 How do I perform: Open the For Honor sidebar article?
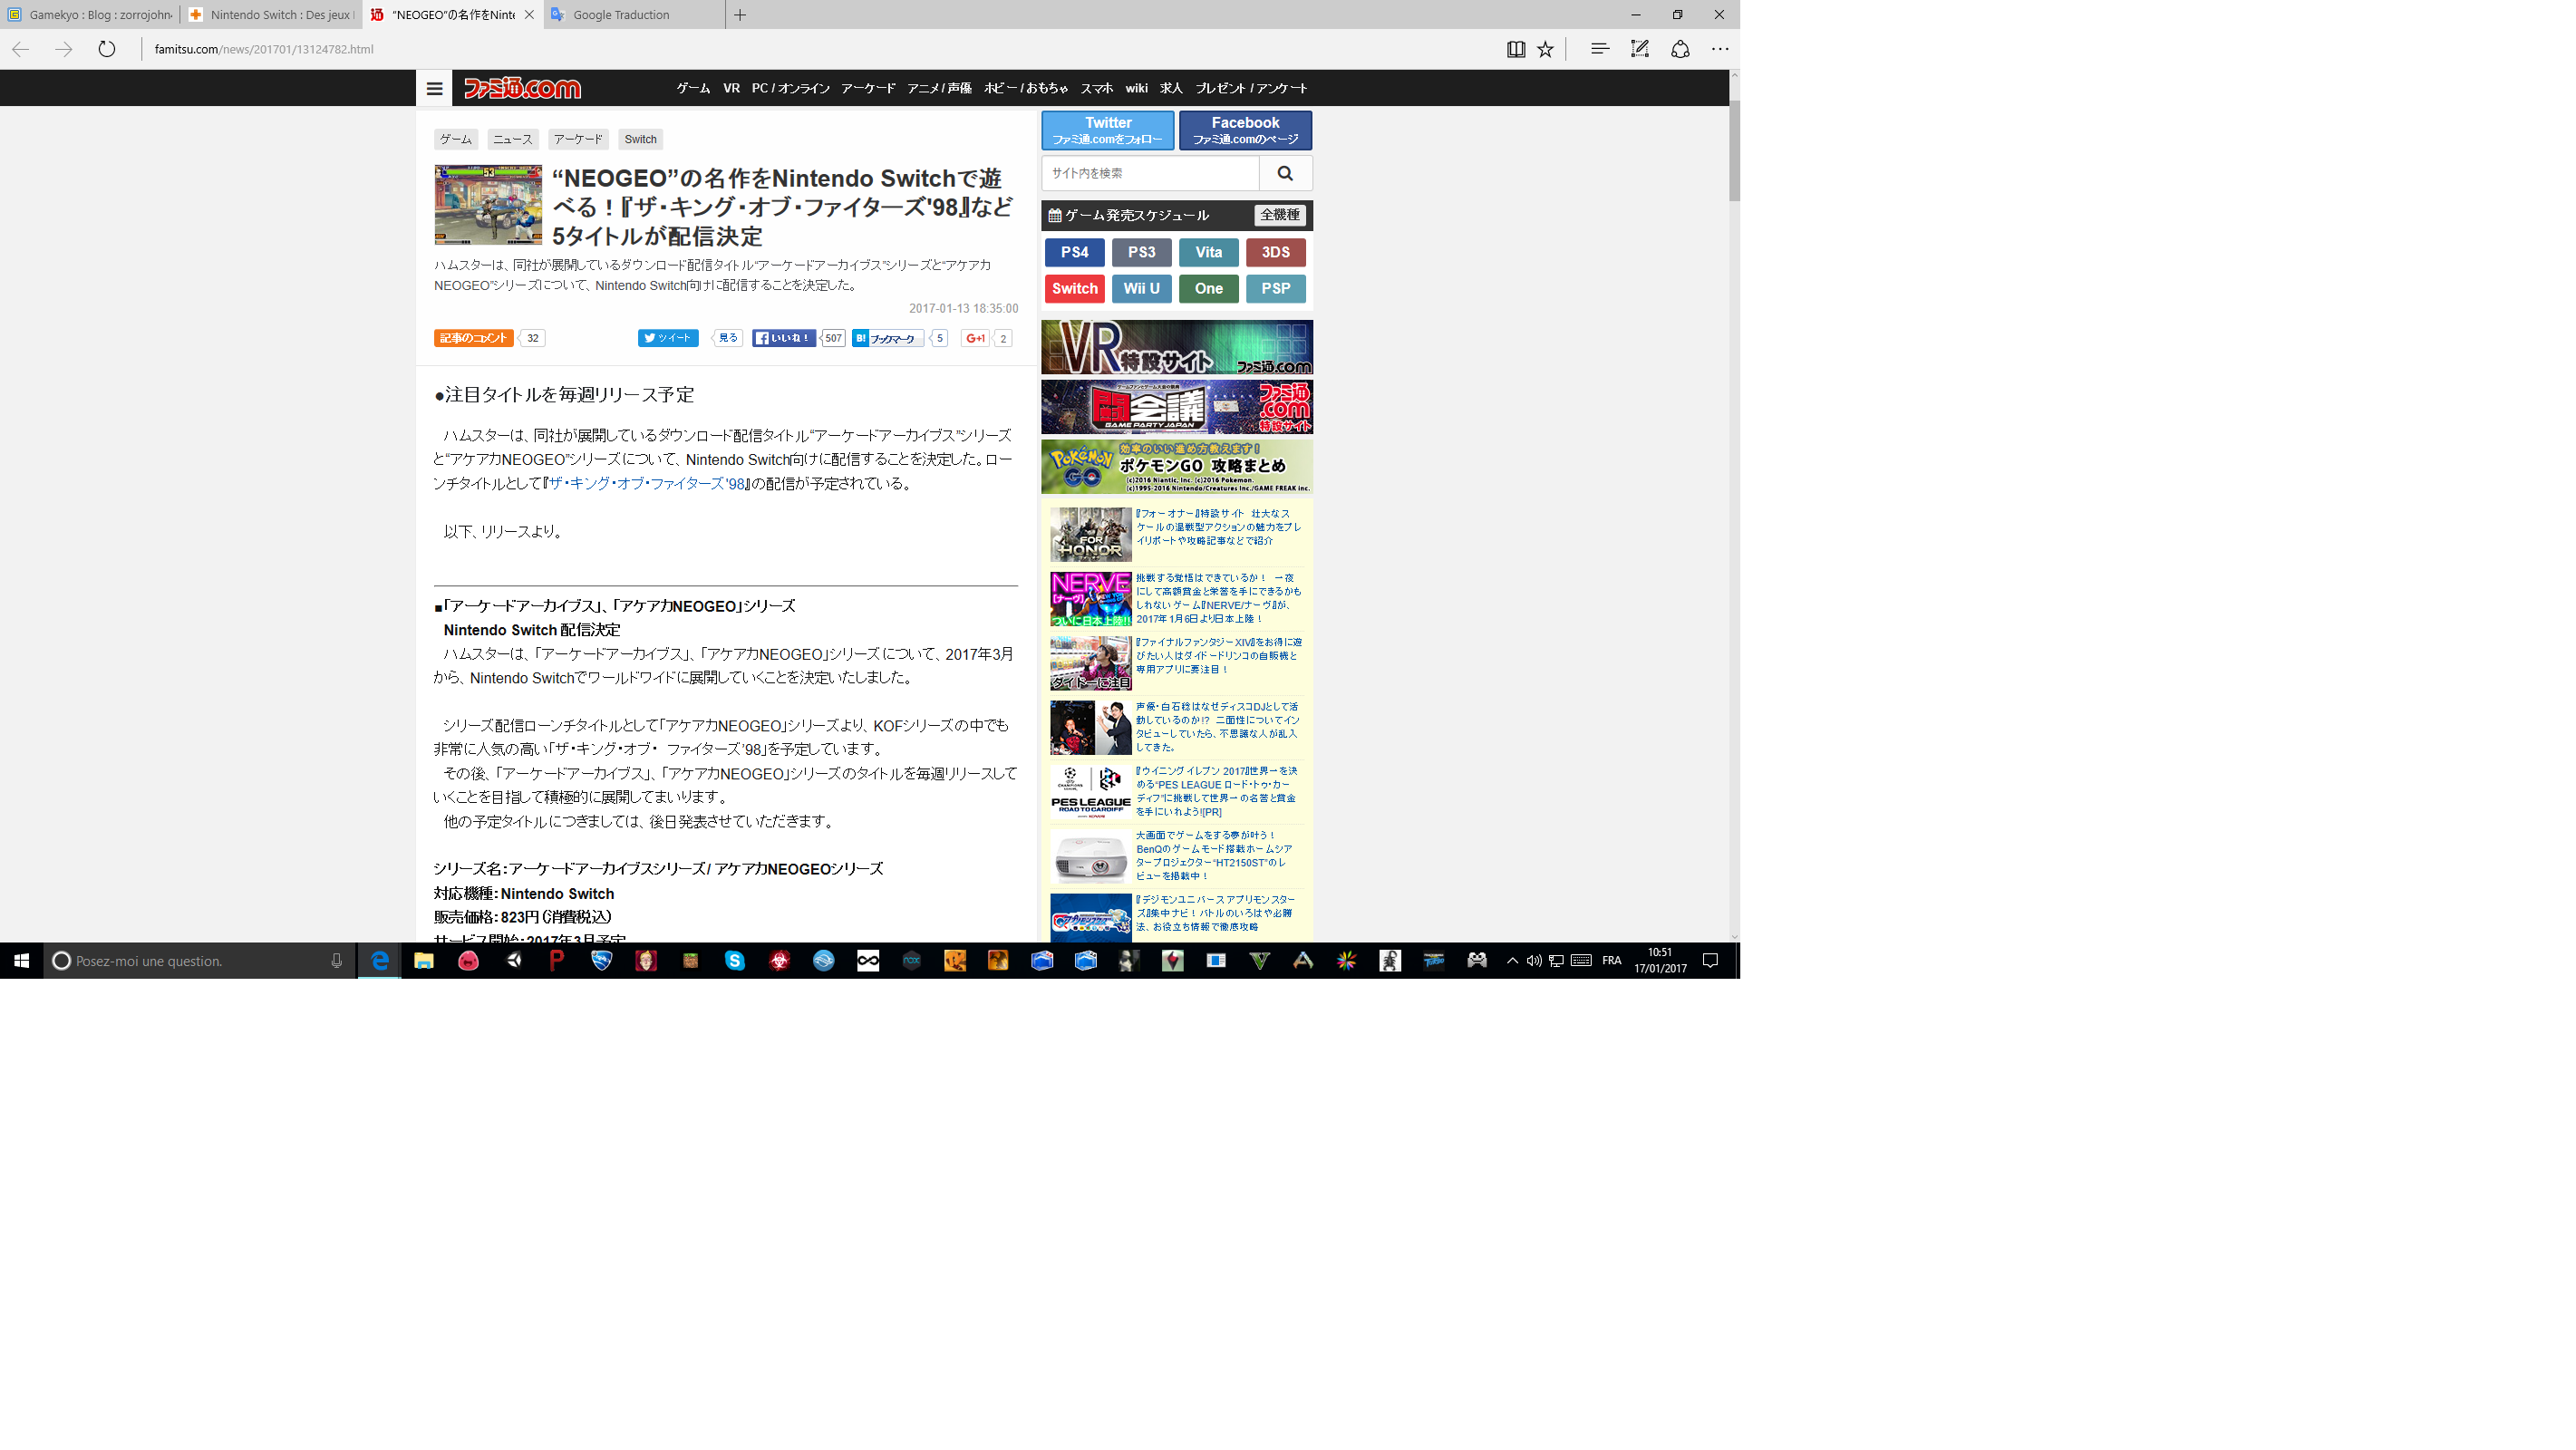click(x=1176, y=534)
